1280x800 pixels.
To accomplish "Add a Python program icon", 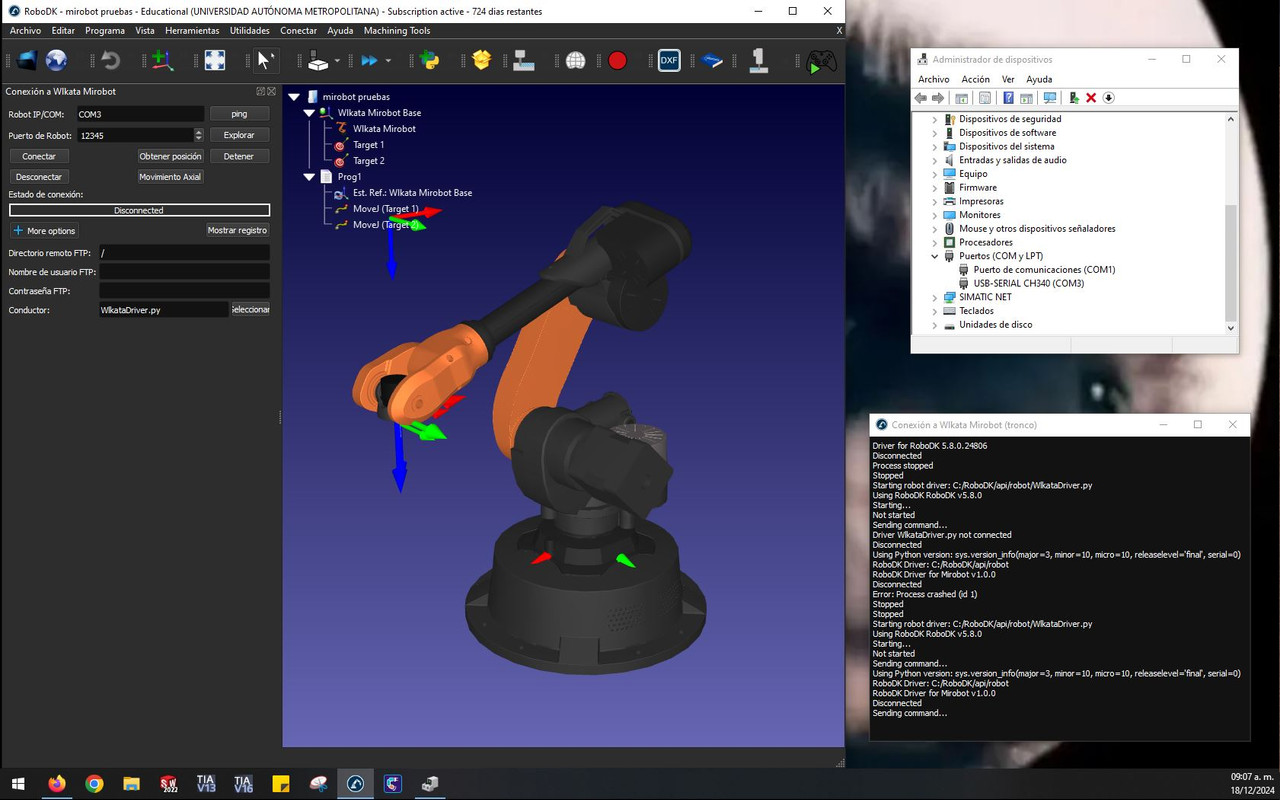I will 430,61.
